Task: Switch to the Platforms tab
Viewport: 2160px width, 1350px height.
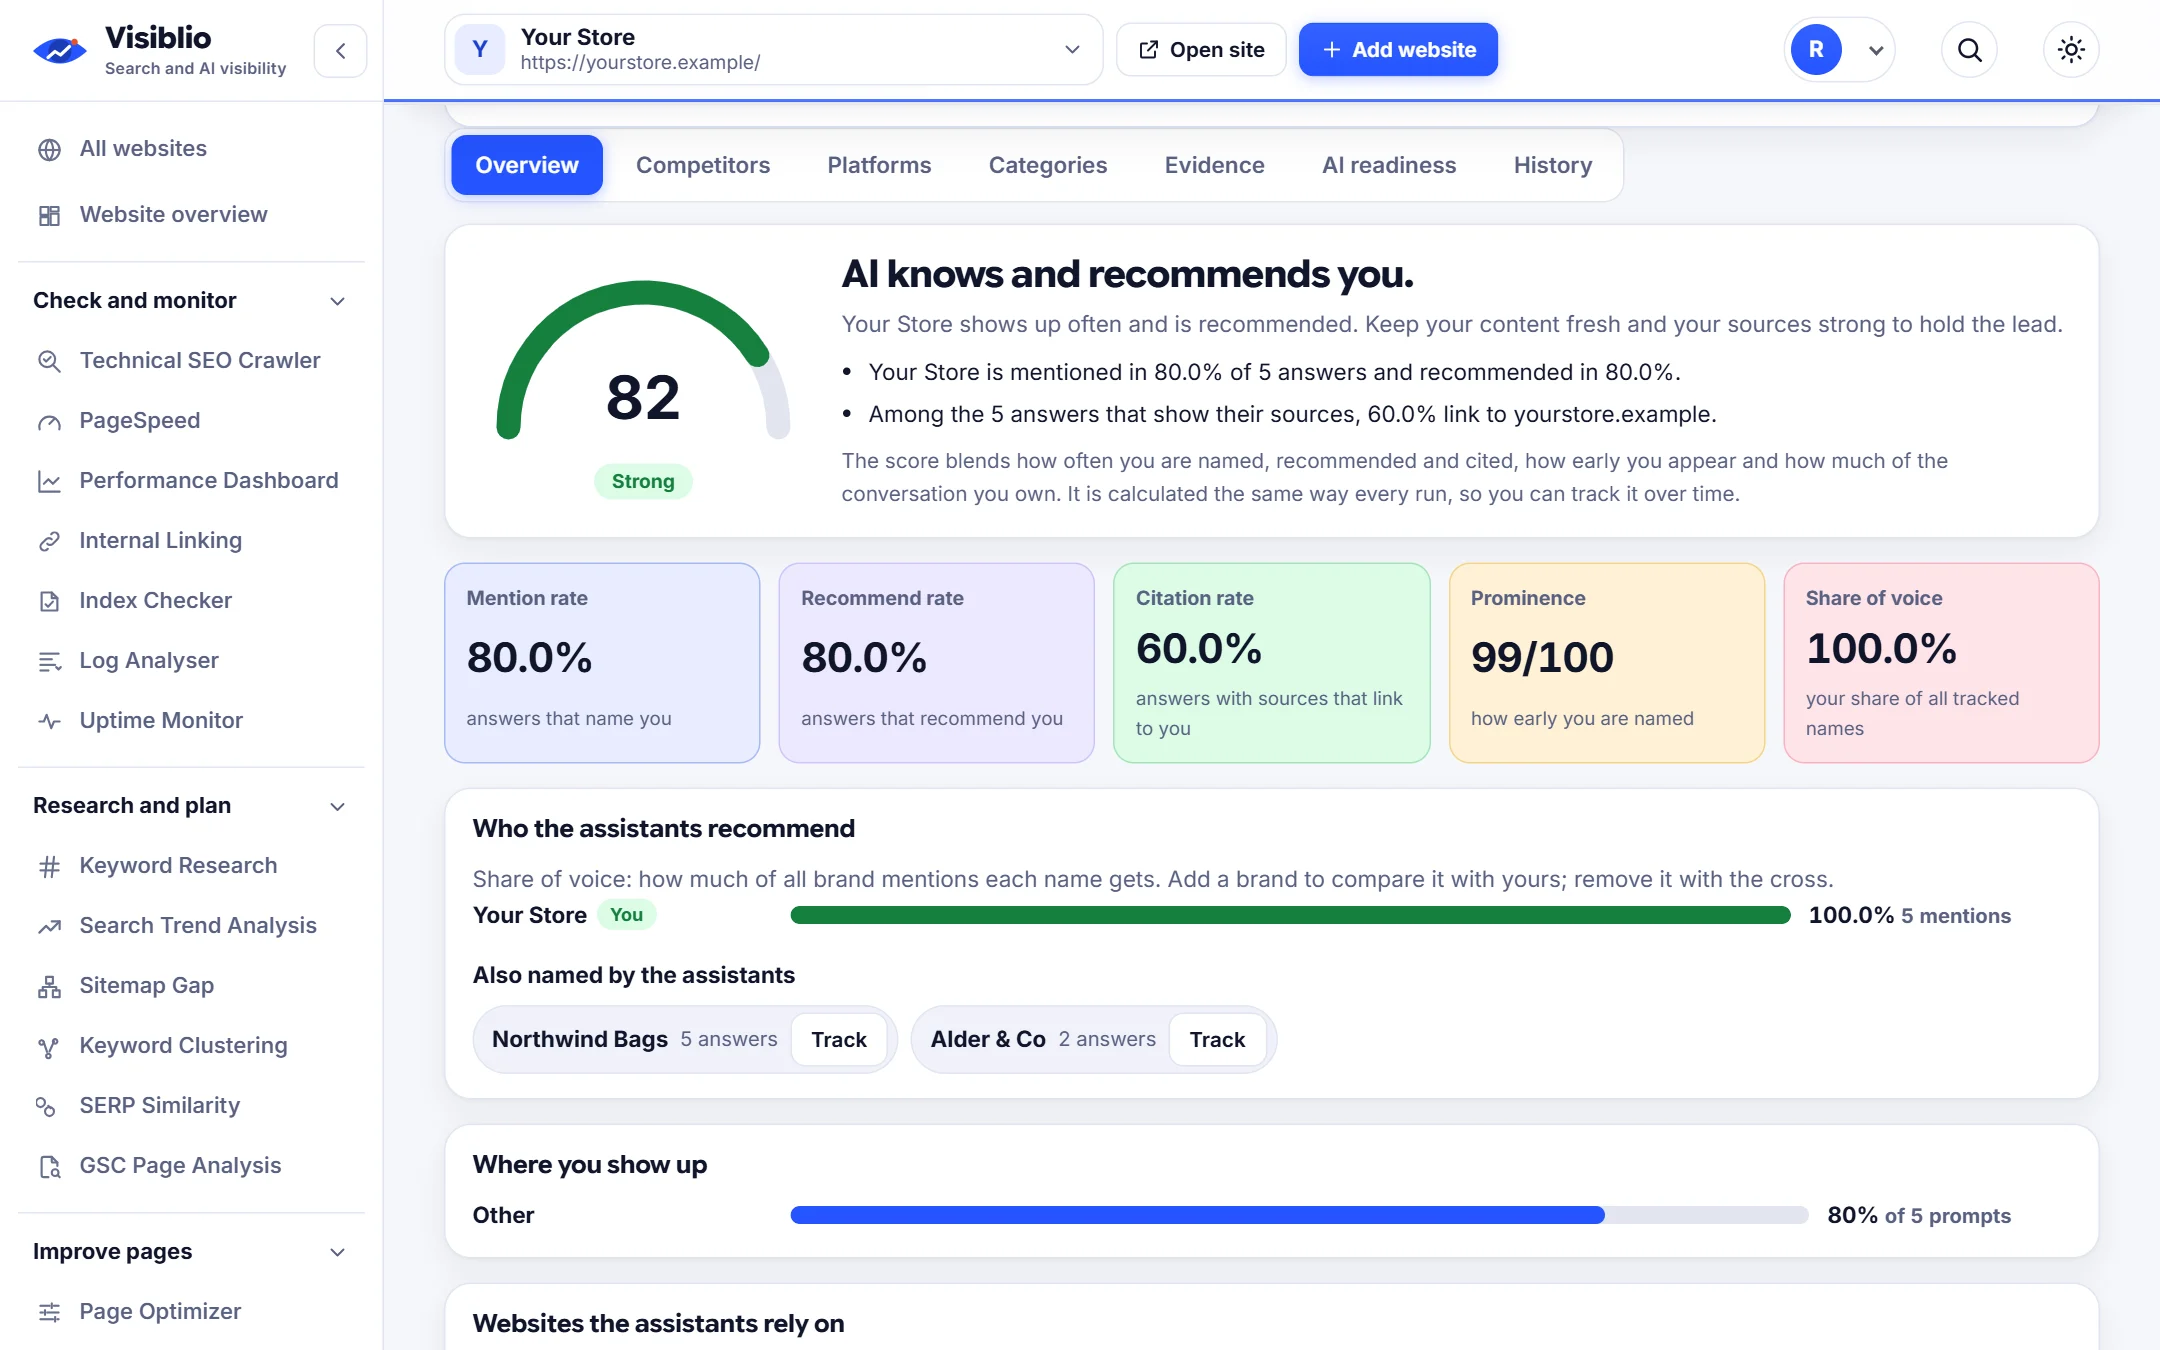Action: point(879,165)
